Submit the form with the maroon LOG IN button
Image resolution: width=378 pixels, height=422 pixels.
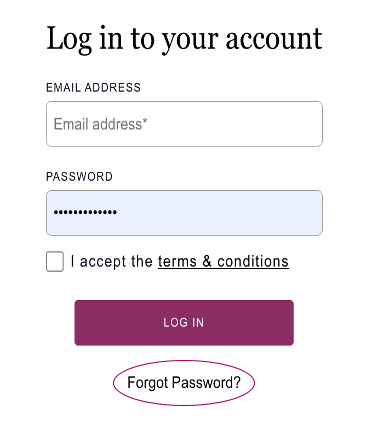(184, 323)
